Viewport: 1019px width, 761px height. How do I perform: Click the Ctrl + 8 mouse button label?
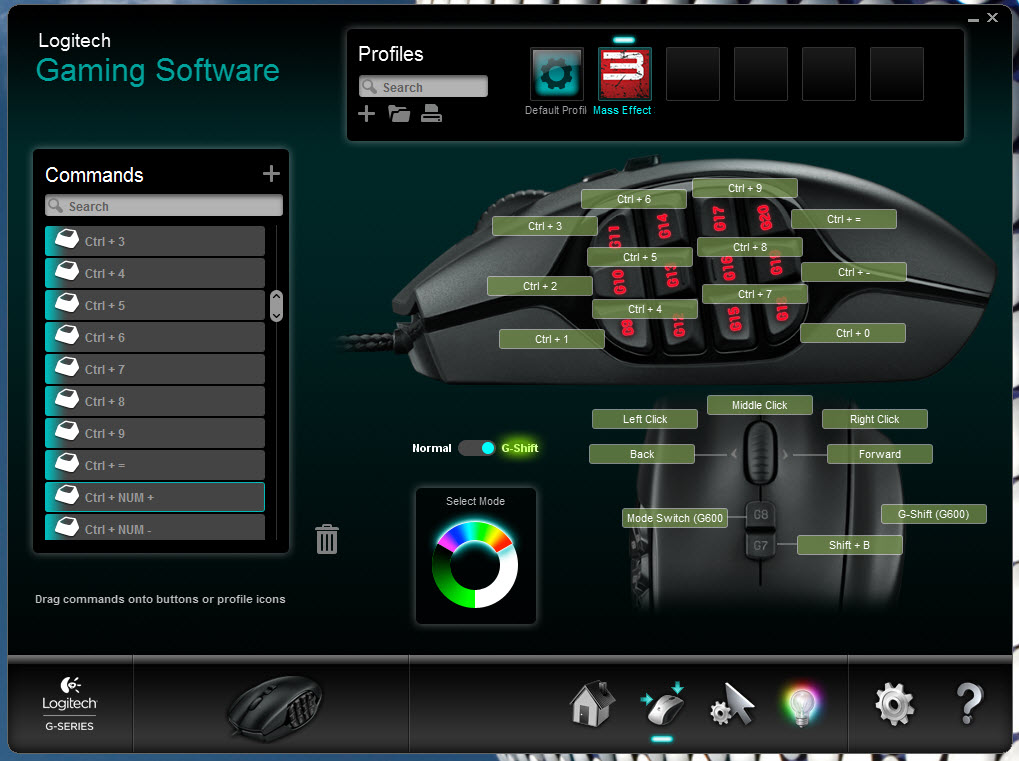coord(750,247)
